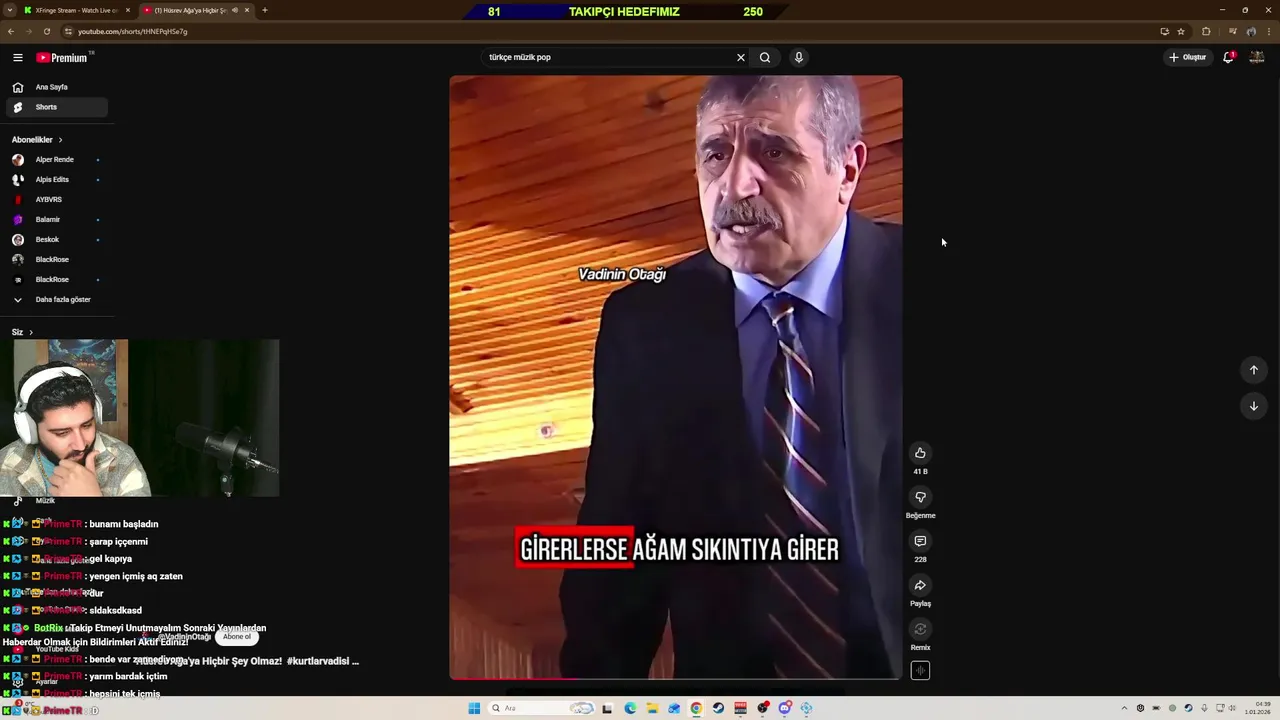This screenshot has height=720, width=1280.
Task: Click the YouTube Premium logo
Action: tap(63, 57)
